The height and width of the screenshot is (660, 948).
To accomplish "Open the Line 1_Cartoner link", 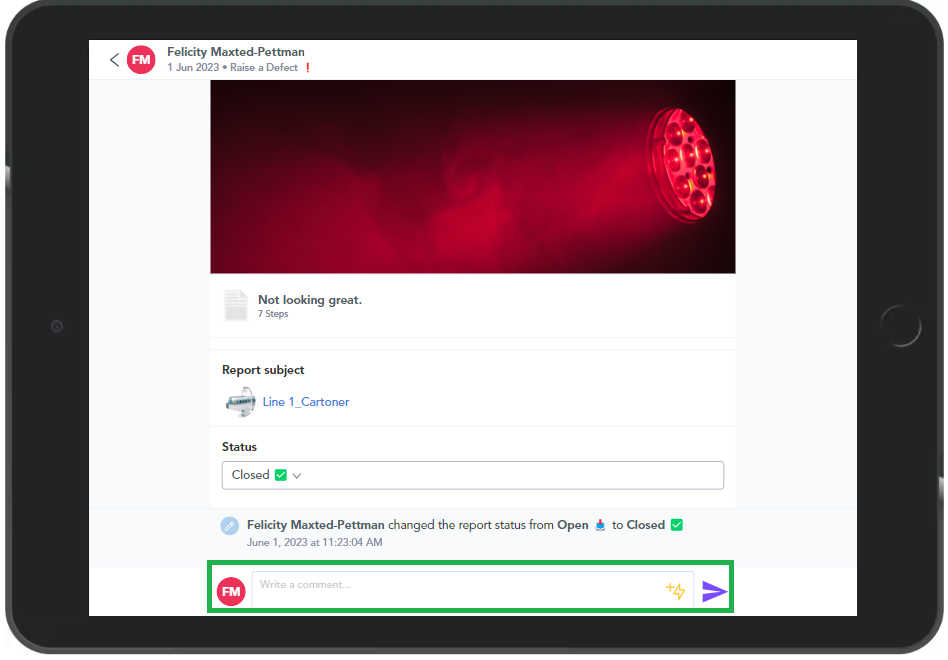I will [x=306, y=402].
